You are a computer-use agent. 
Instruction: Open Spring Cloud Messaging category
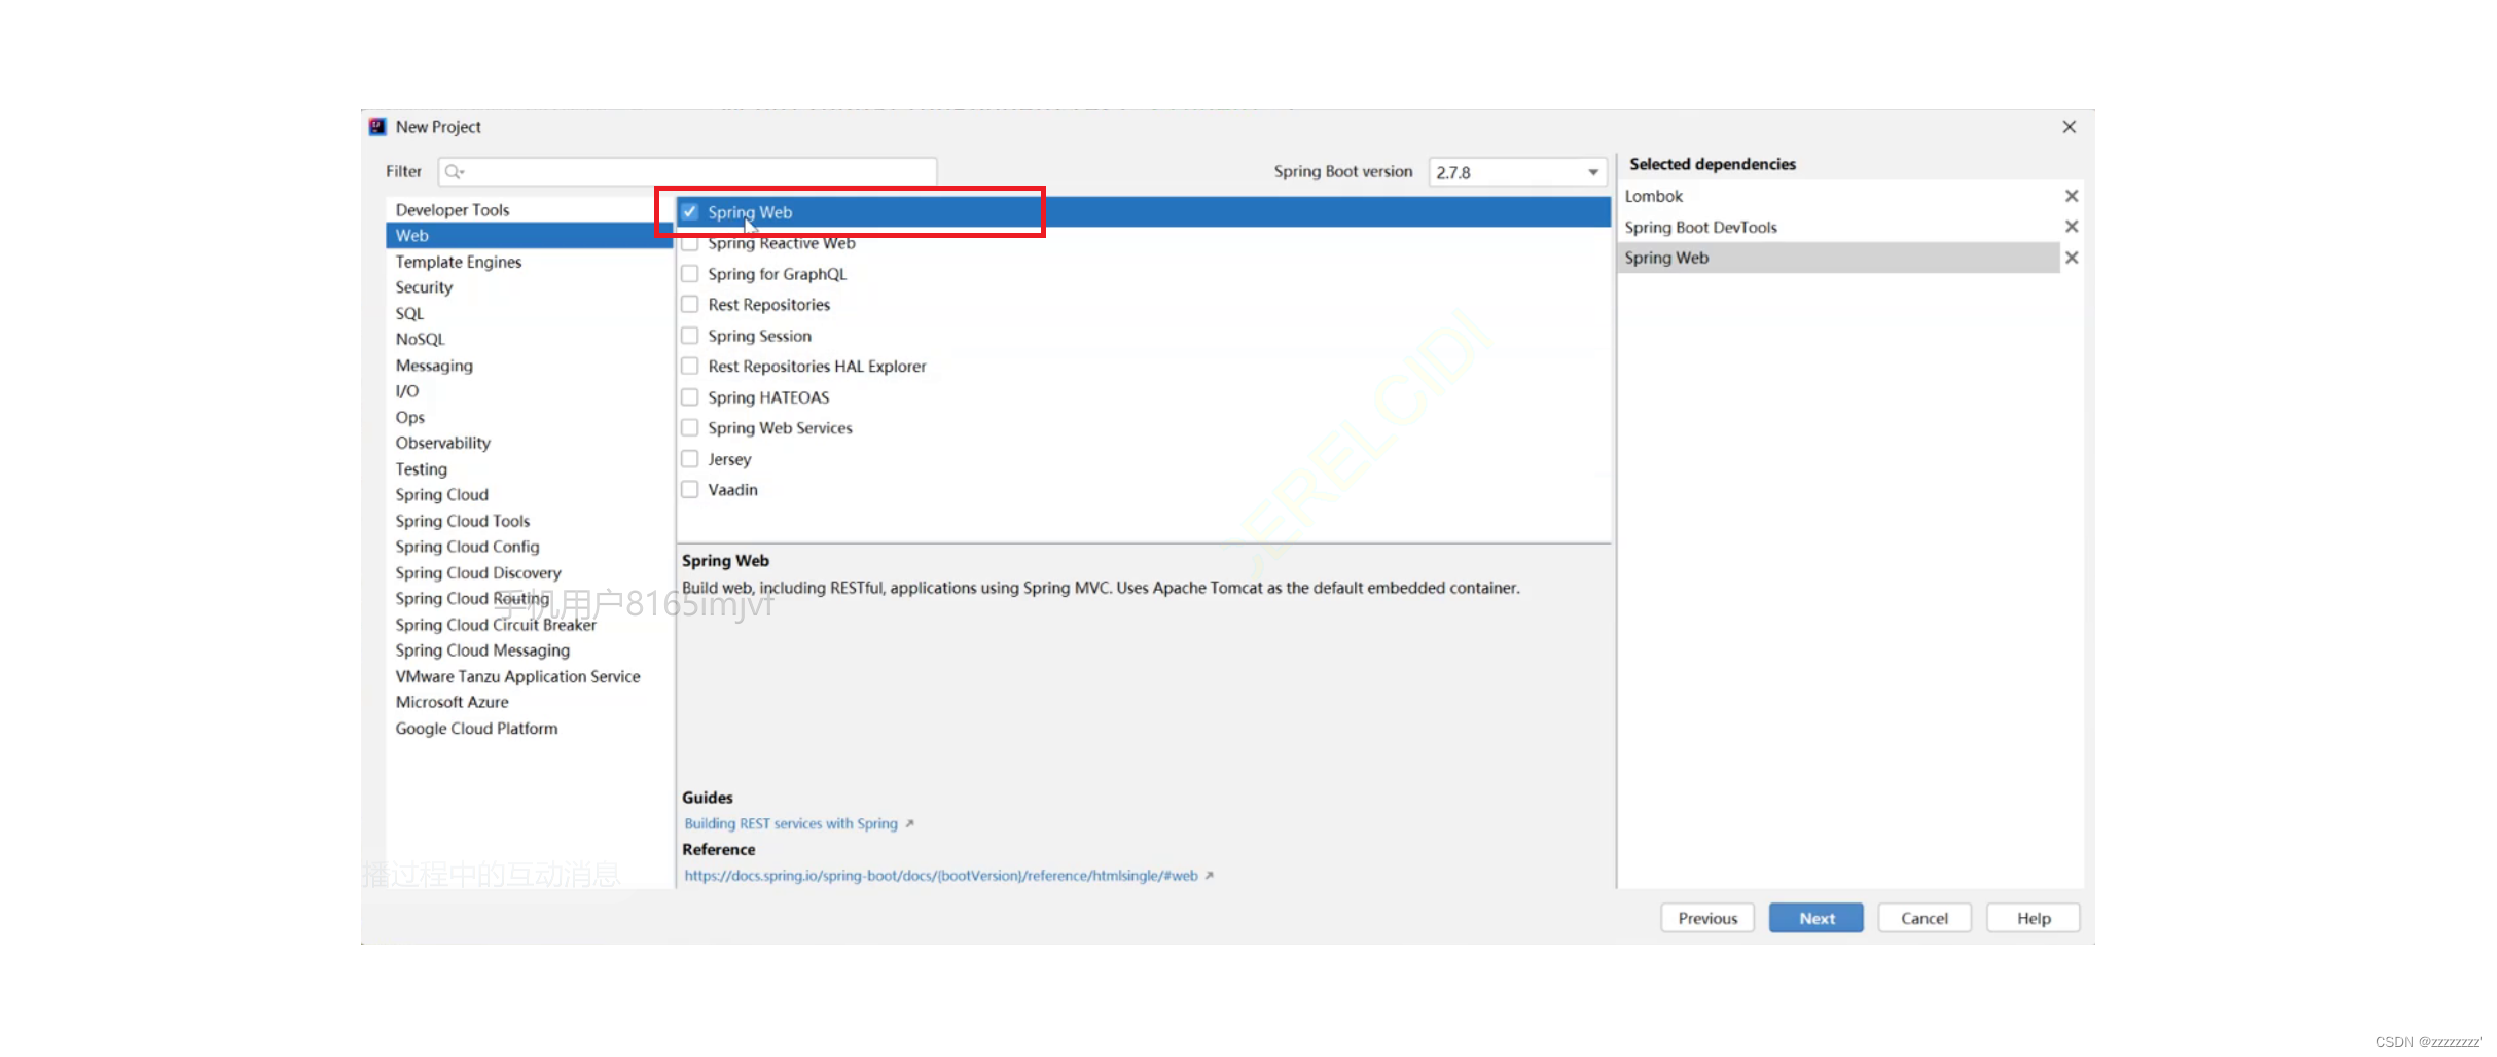(529, 651)
